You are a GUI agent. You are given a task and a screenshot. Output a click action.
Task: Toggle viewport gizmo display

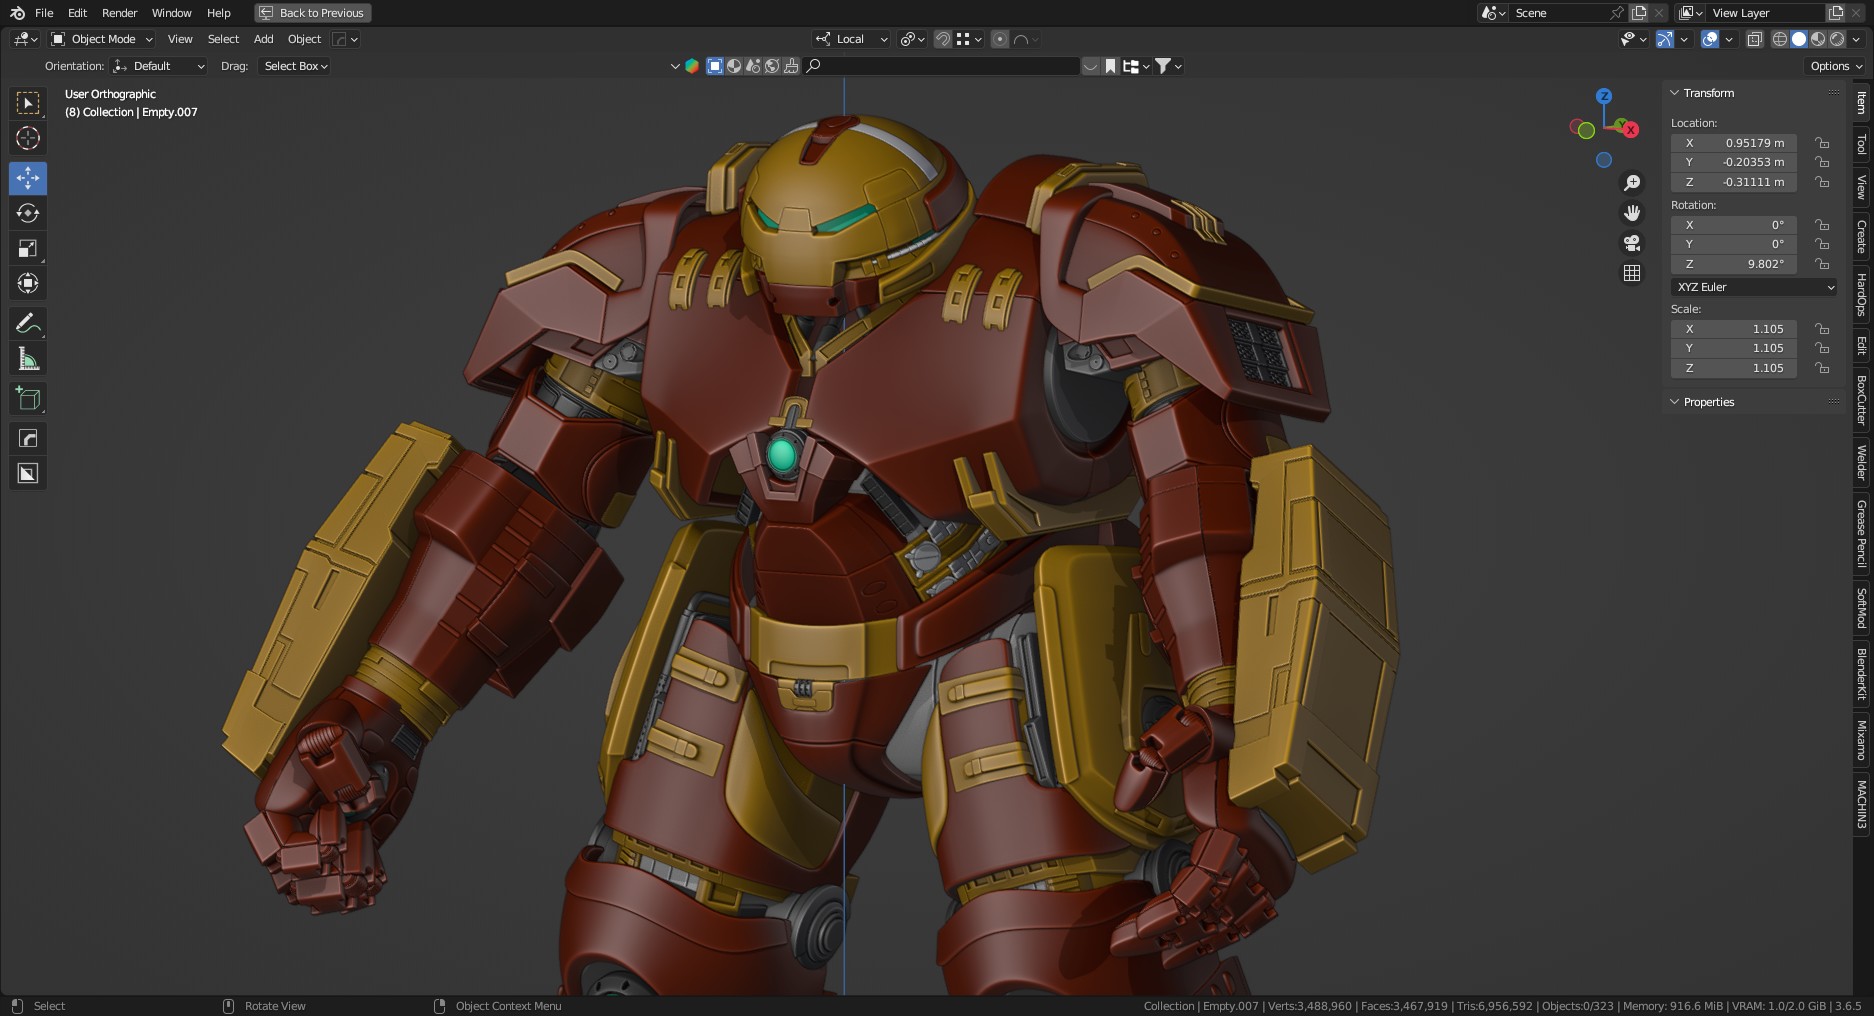(x=1665, y=39)
